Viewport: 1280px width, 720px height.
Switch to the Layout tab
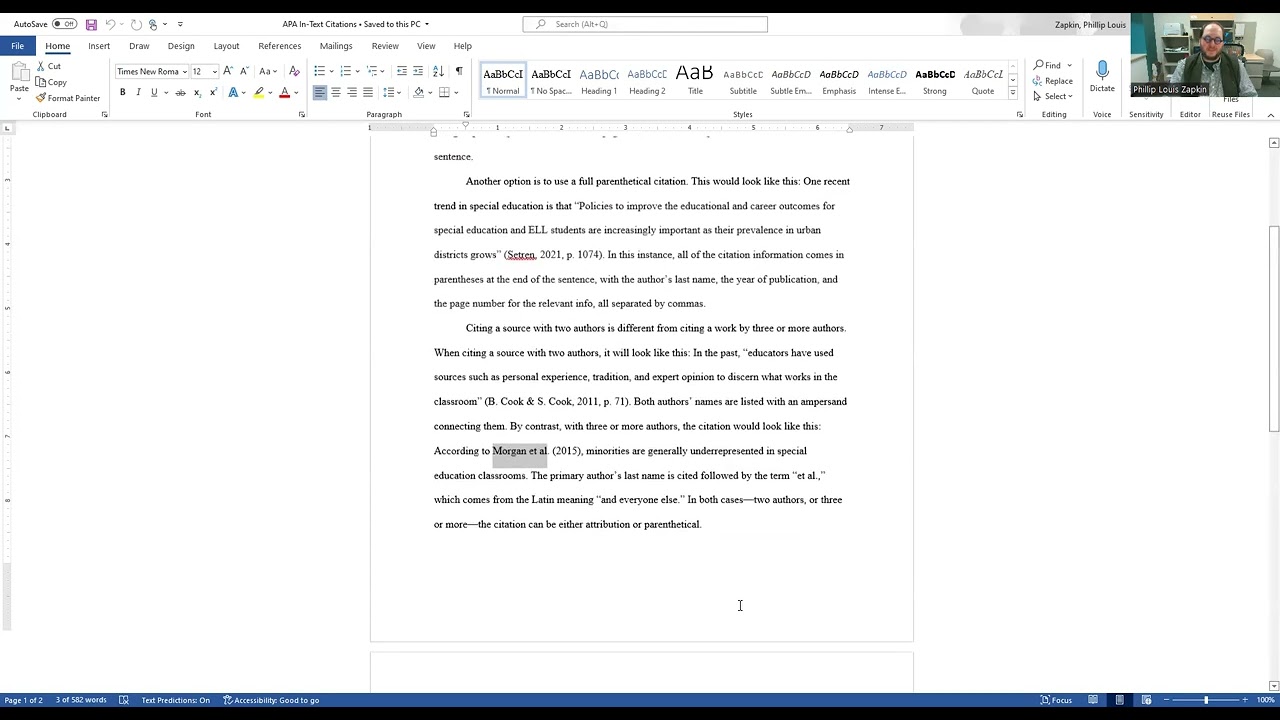(x=226, y=46)
